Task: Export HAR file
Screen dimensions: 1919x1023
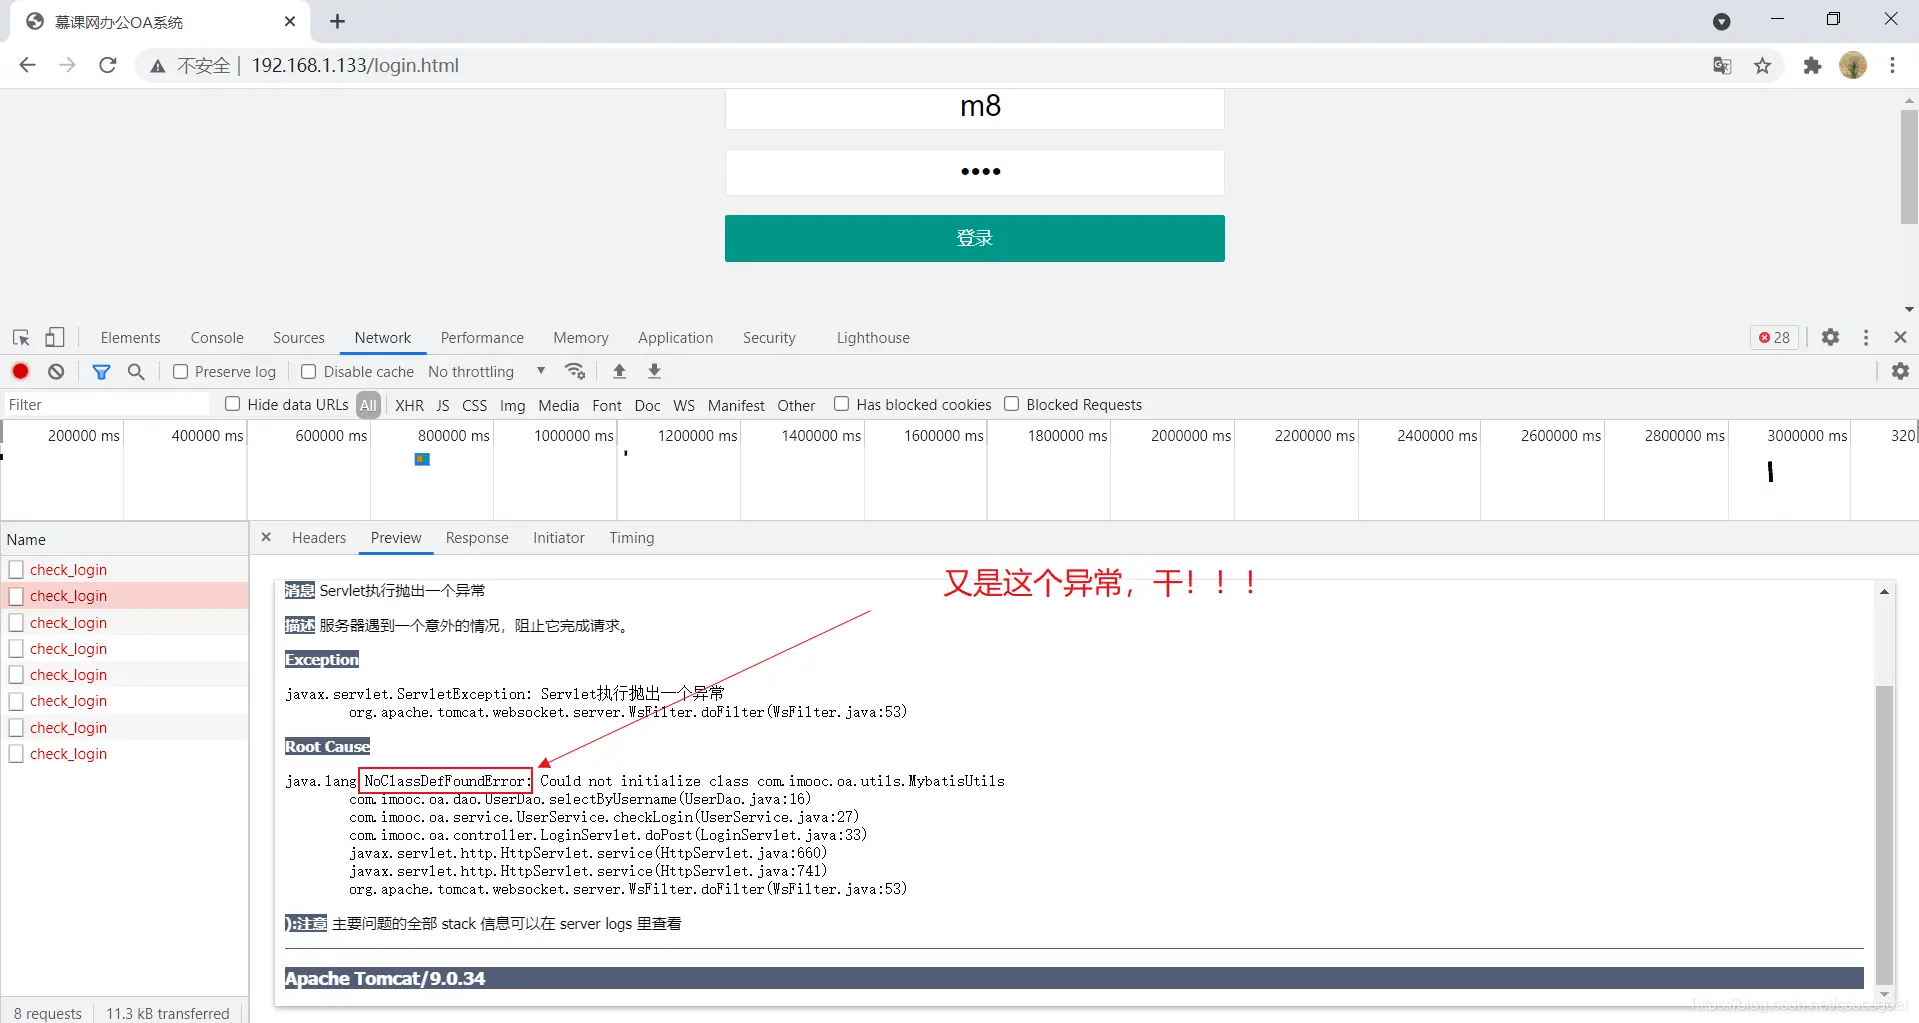Action: [654, 371]
